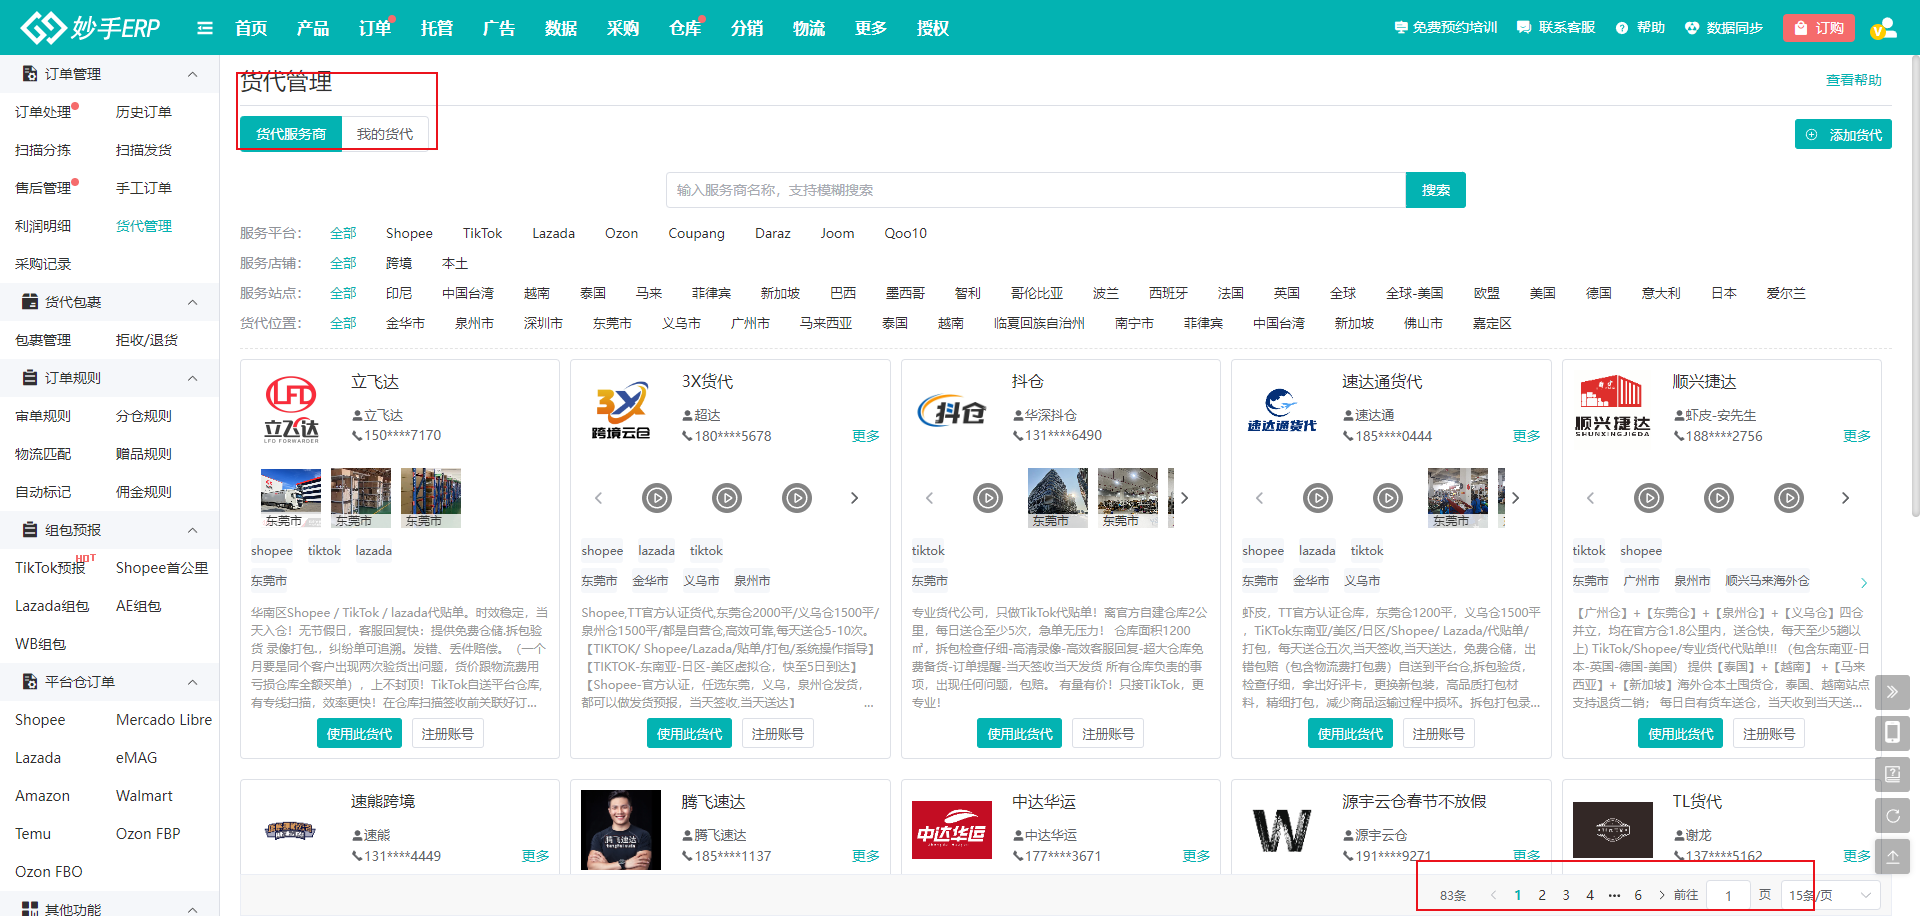Click 使用此货代 for 立飞达
Screen dimensions: 1920x916
point(359,734)
